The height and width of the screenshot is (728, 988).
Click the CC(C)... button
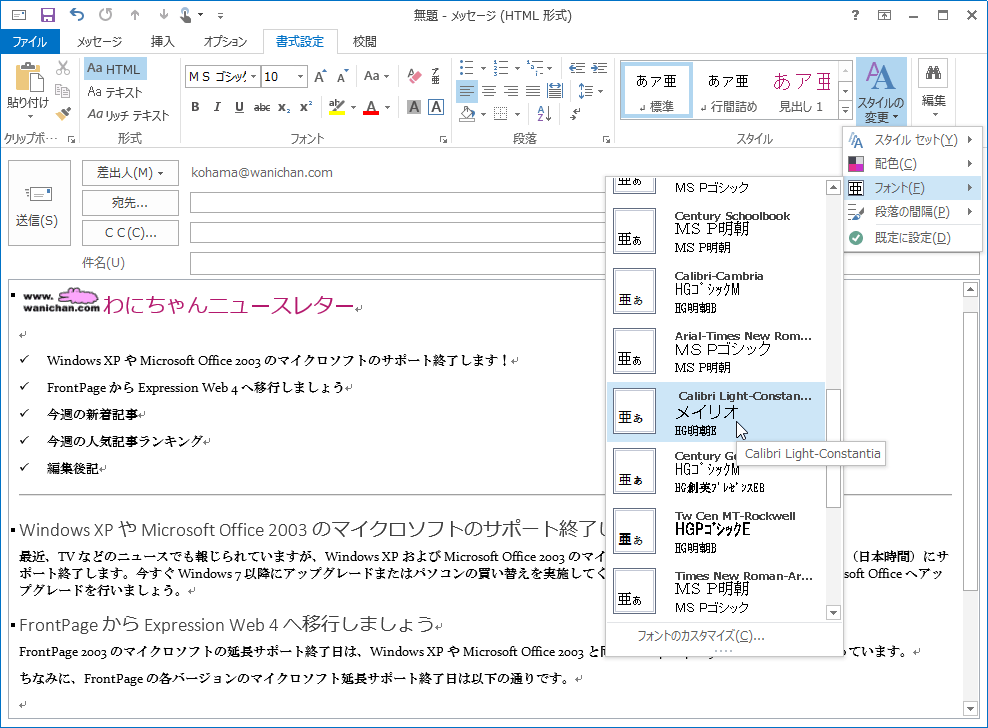click(x=130, y=233)
